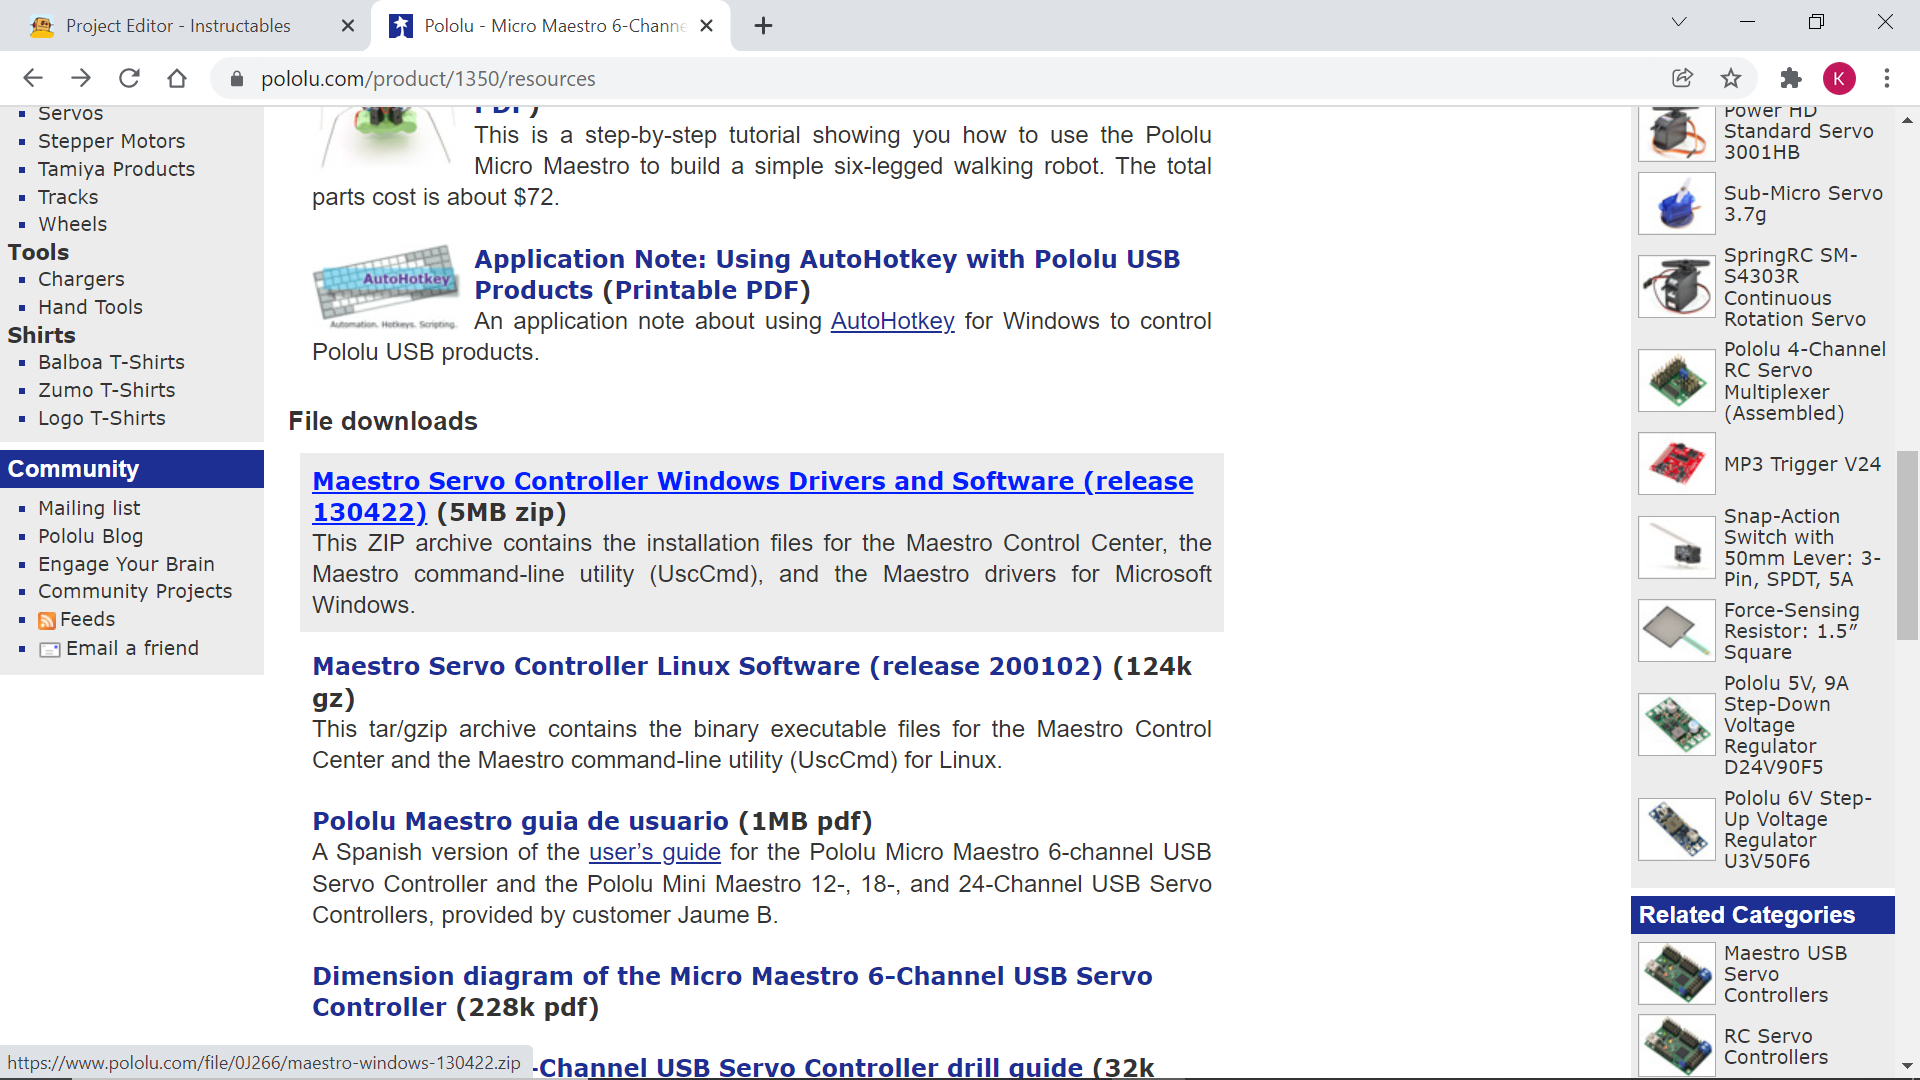
Task: Open Snap-Action Switch thumbnail image
Action: tap(1677, 548)
